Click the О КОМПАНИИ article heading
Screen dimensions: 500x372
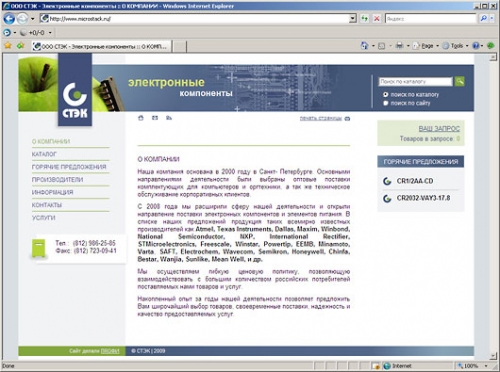click(159, 159)
